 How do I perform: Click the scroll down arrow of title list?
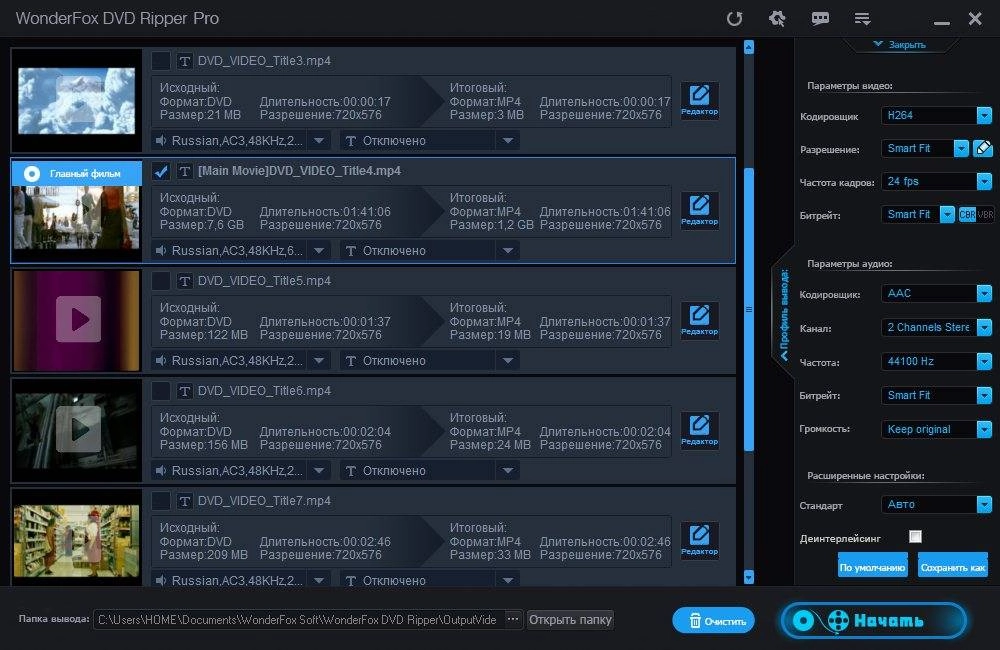[x=749, y=577]
